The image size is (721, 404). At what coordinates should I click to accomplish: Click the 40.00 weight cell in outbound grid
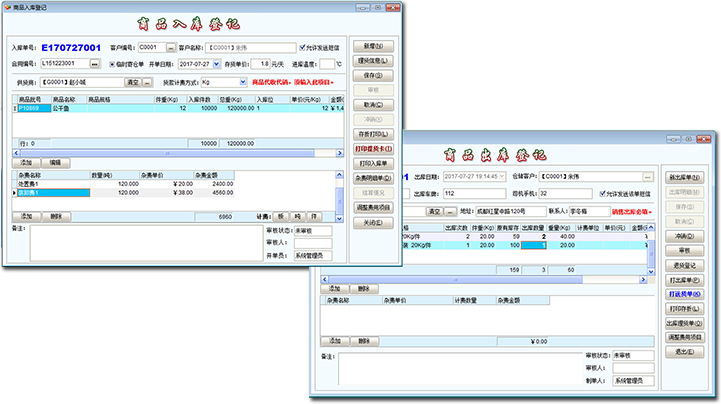[x=561, y=236]
